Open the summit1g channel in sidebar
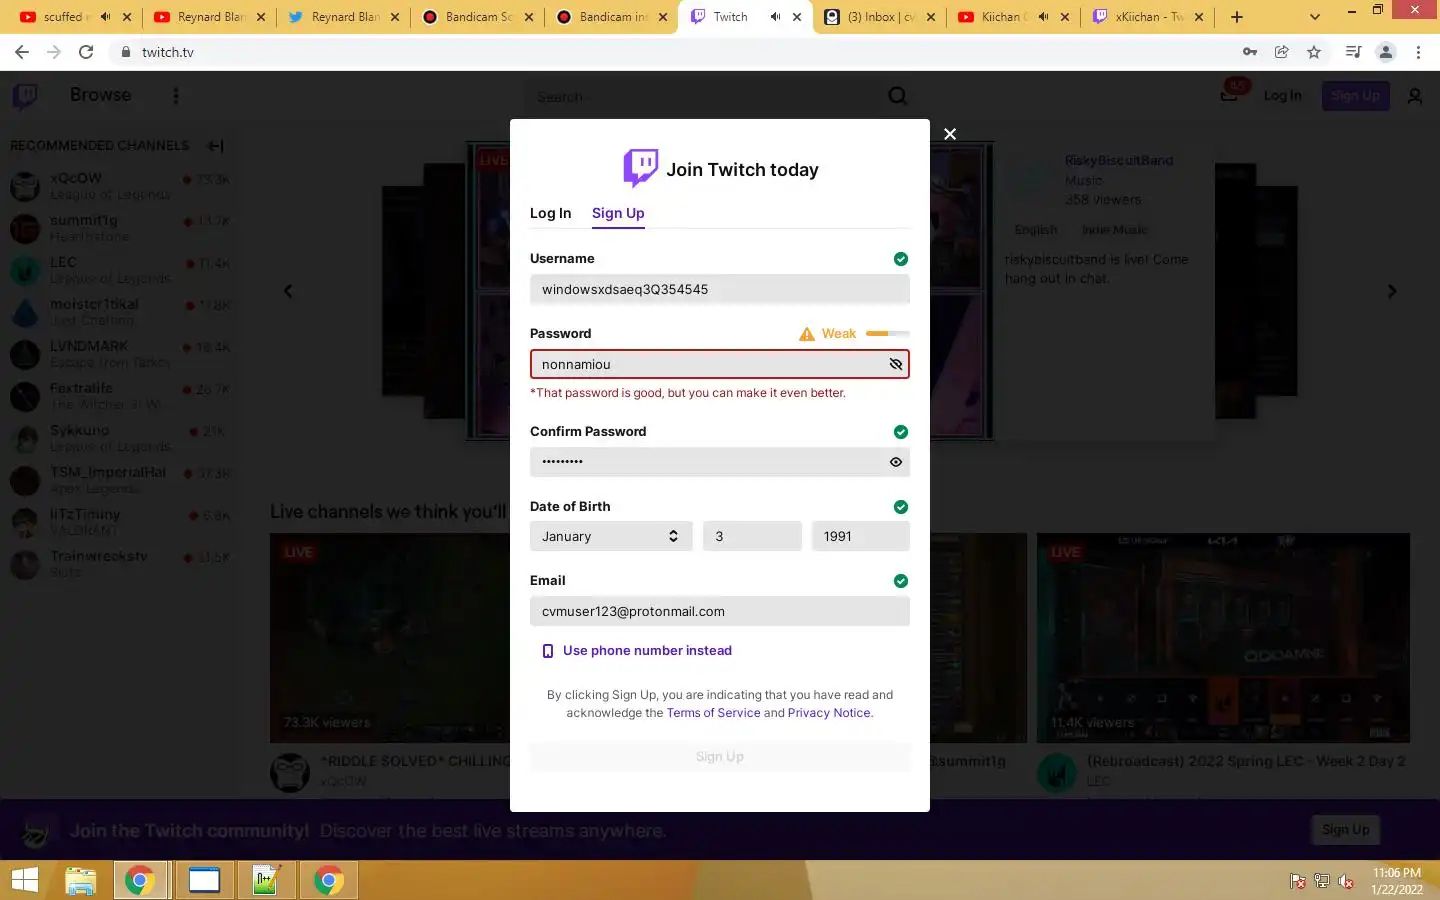The width and height of the screenshot is (1440, 900). click(x=120, y=228)
